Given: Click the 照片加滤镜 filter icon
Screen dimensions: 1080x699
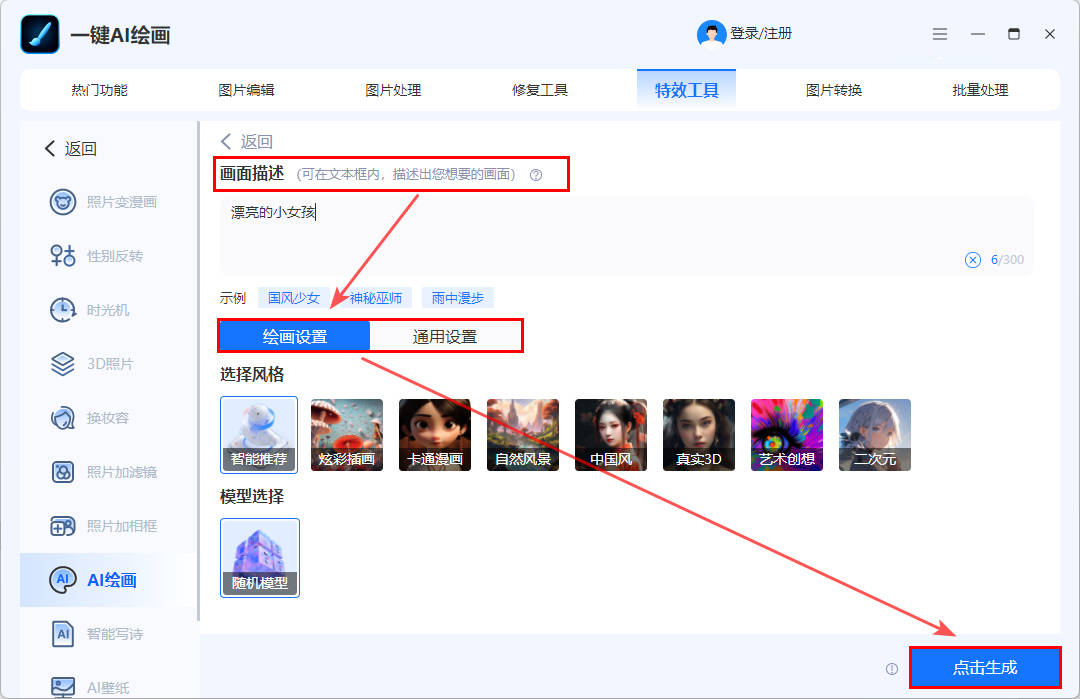Looking at the screenshot, I should click(63, 472).
